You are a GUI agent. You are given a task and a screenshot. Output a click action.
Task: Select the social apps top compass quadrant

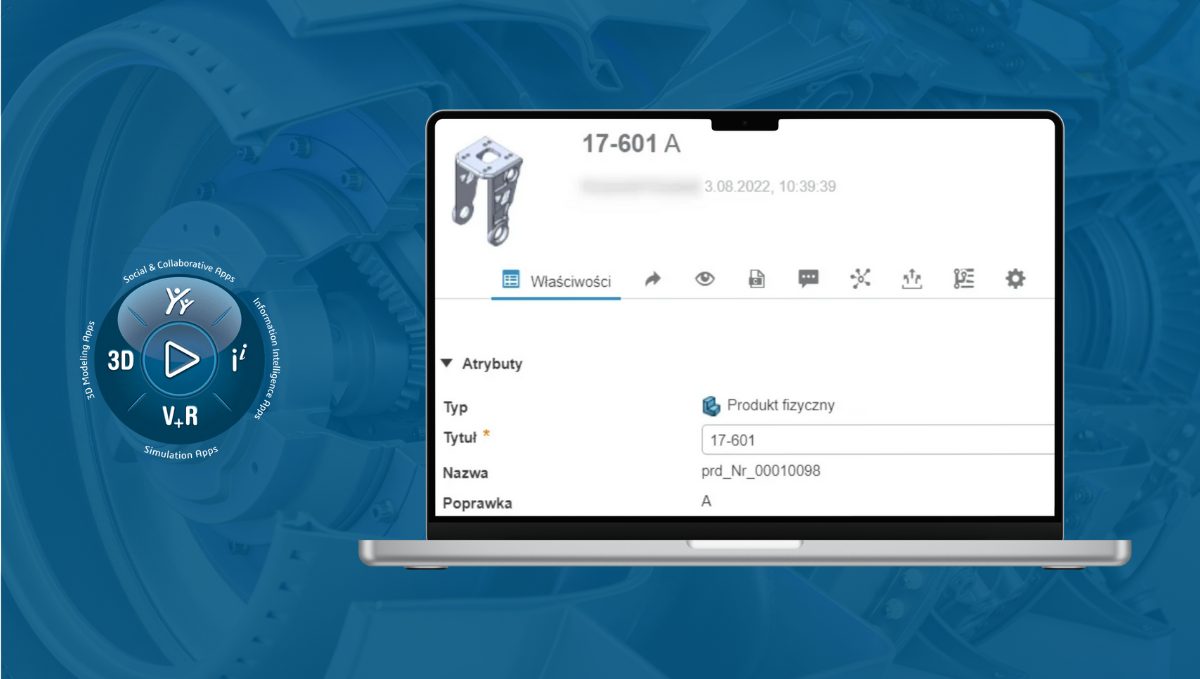[179, 299]
